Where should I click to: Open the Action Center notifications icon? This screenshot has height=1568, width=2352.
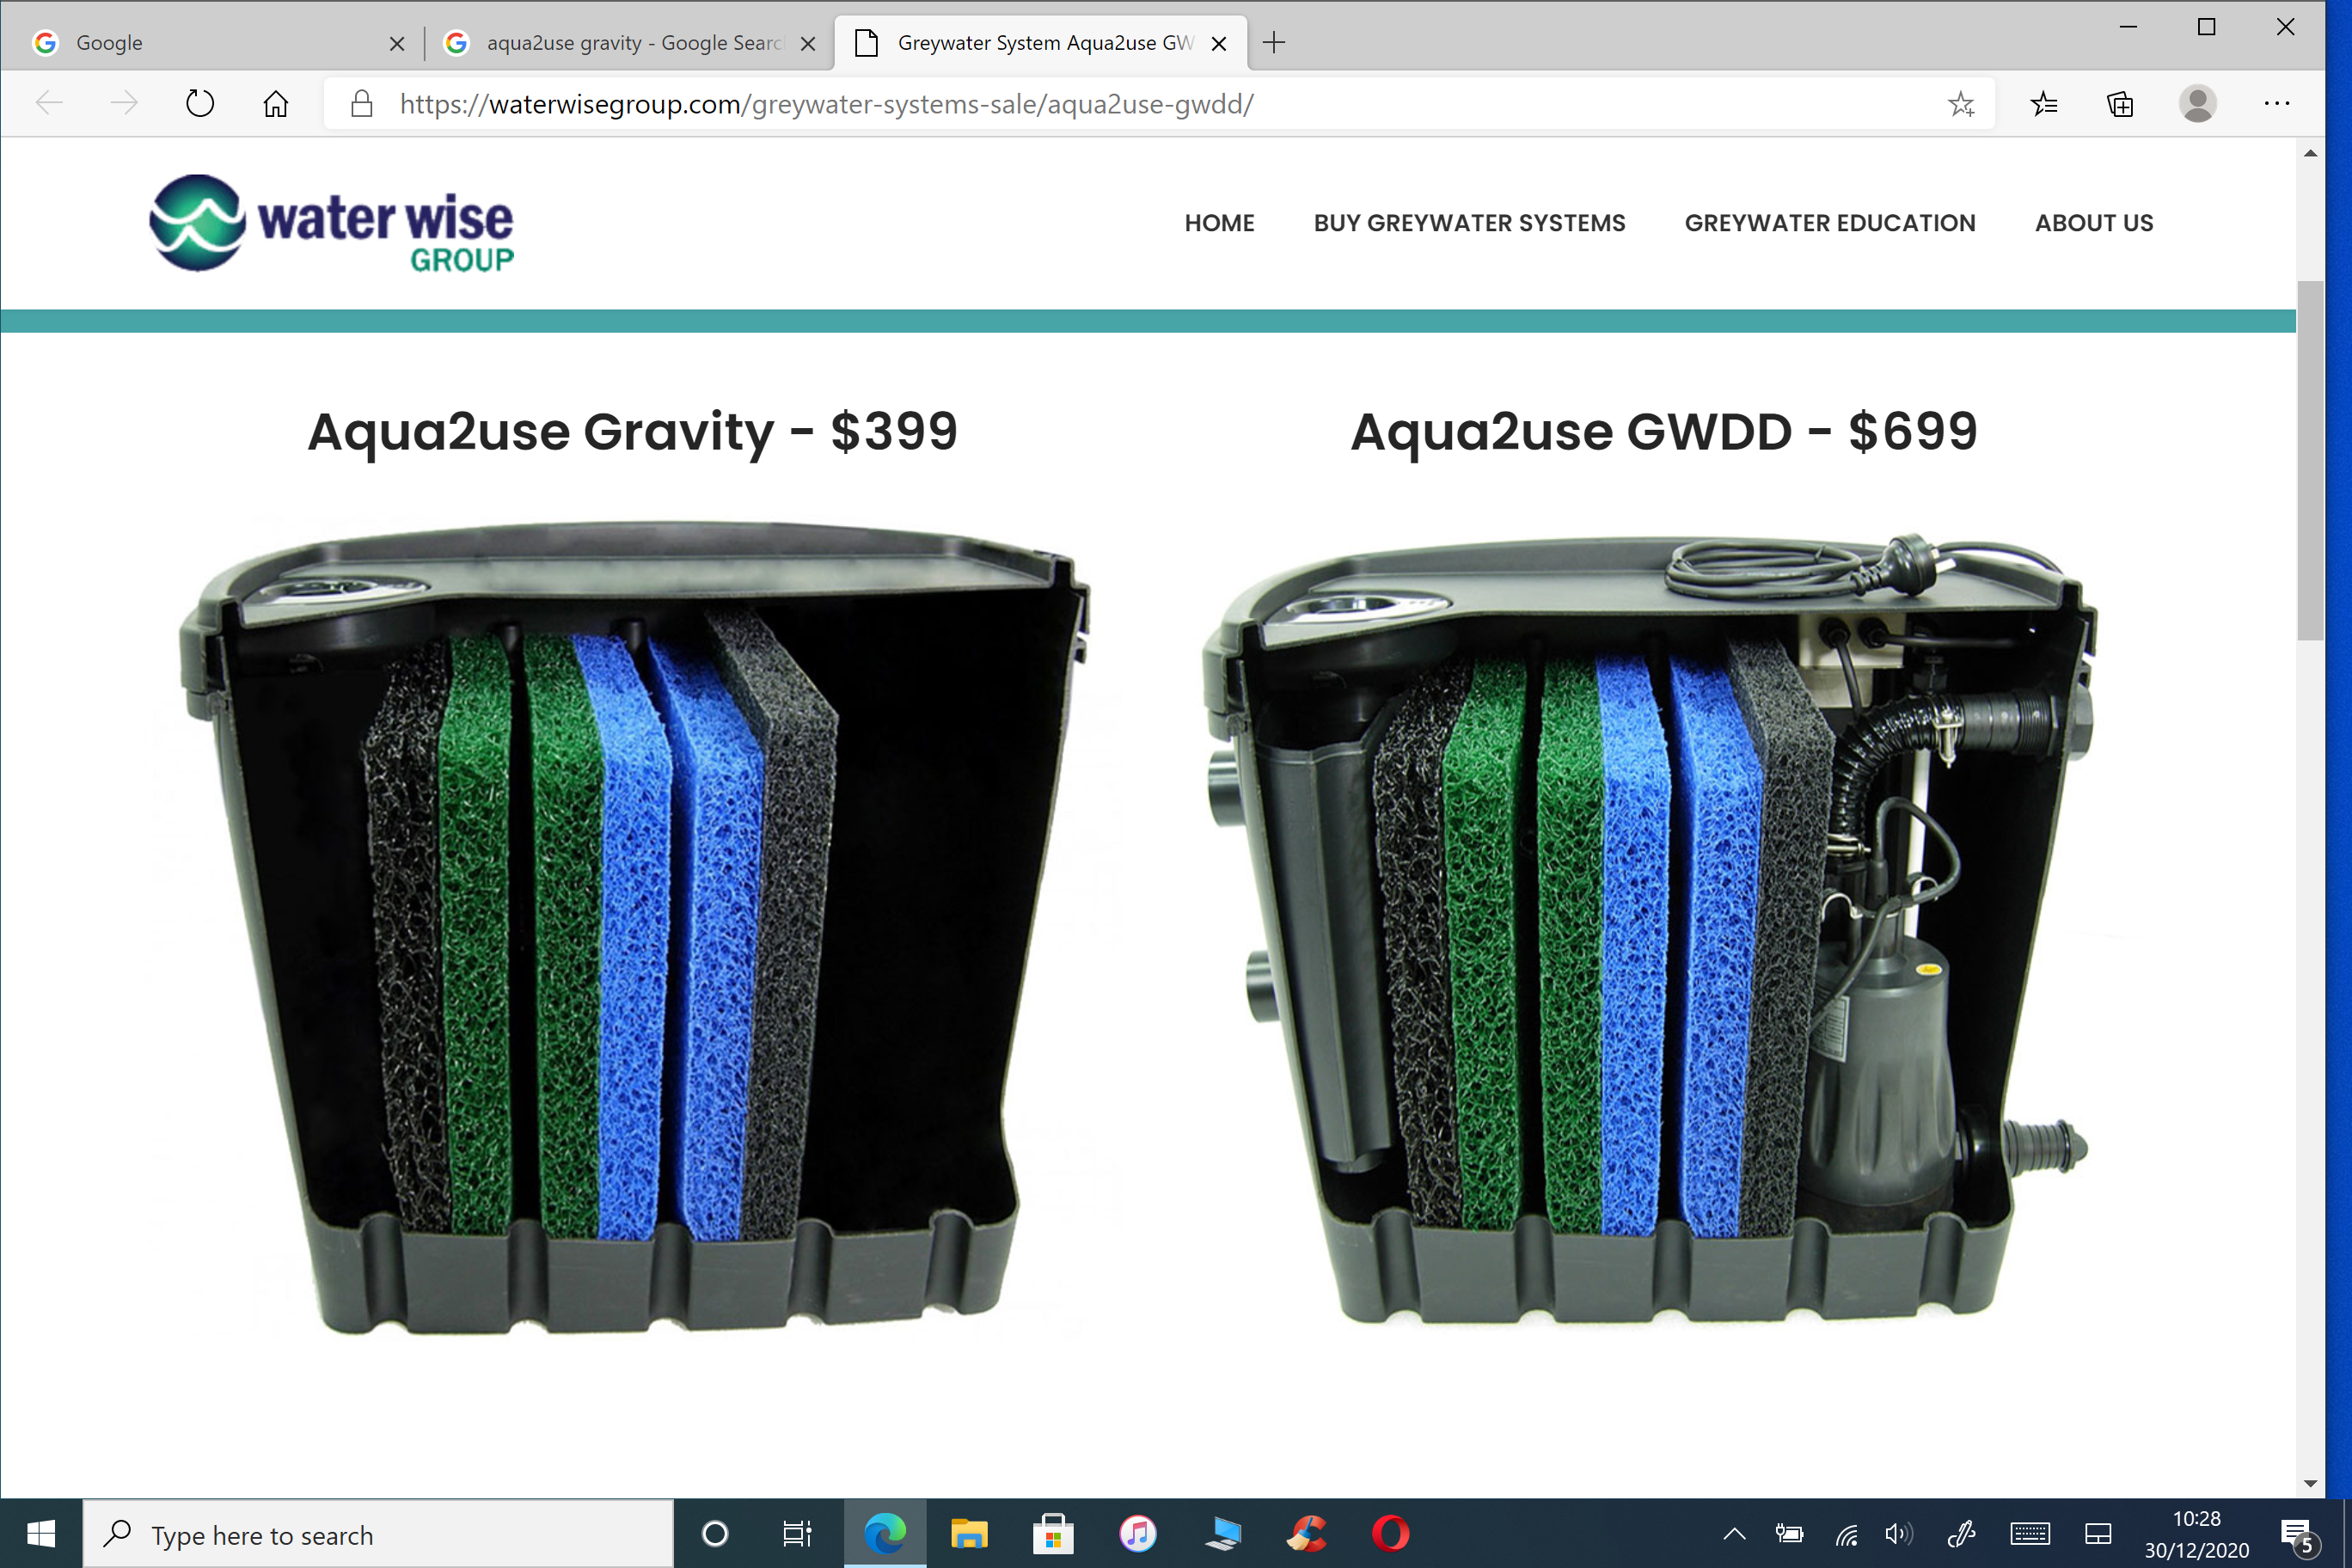coord(2297,1535)
